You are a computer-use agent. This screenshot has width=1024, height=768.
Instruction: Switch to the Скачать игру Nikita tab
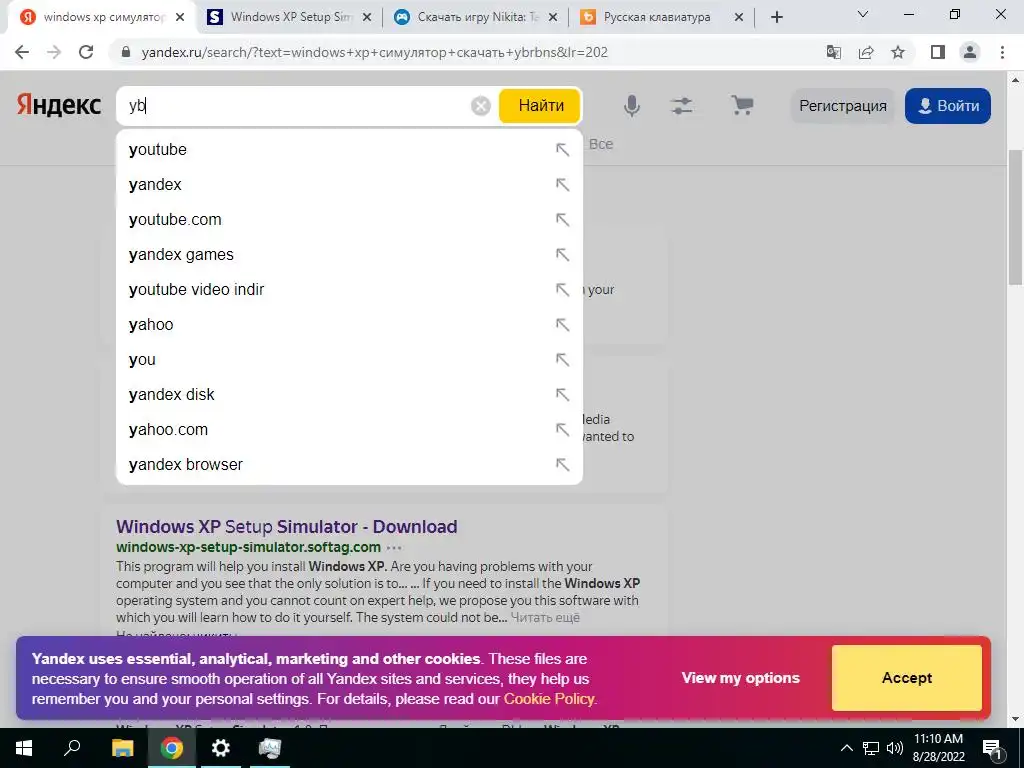tap(477, 18)
